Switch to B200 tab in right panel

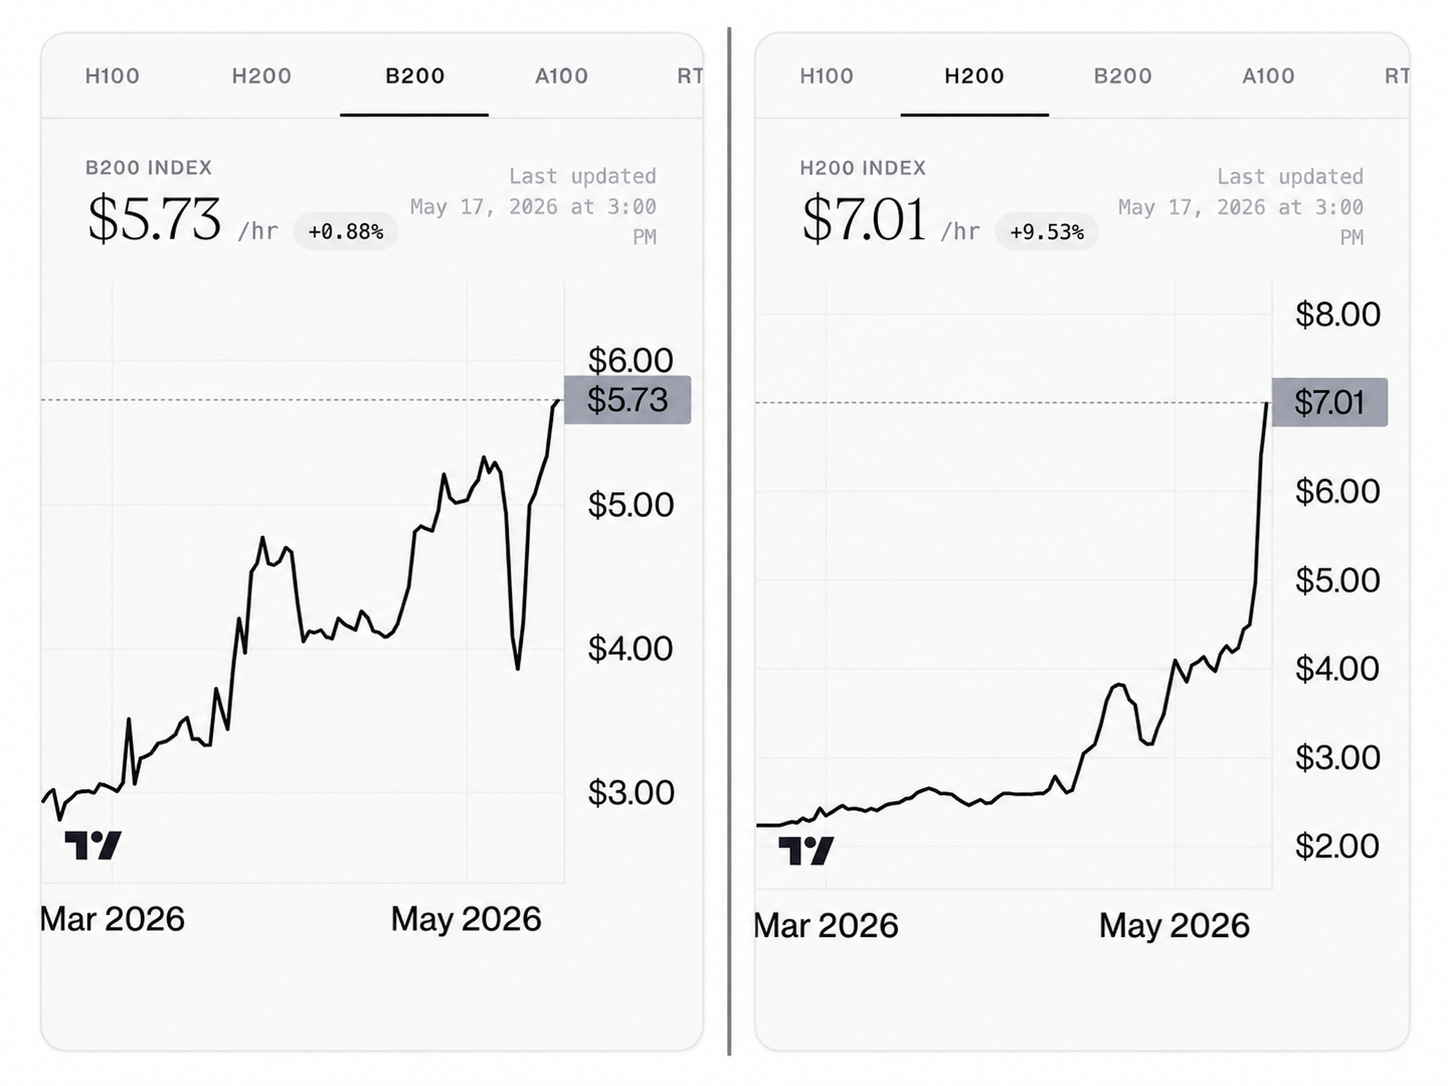click(x=1122, y=76)
